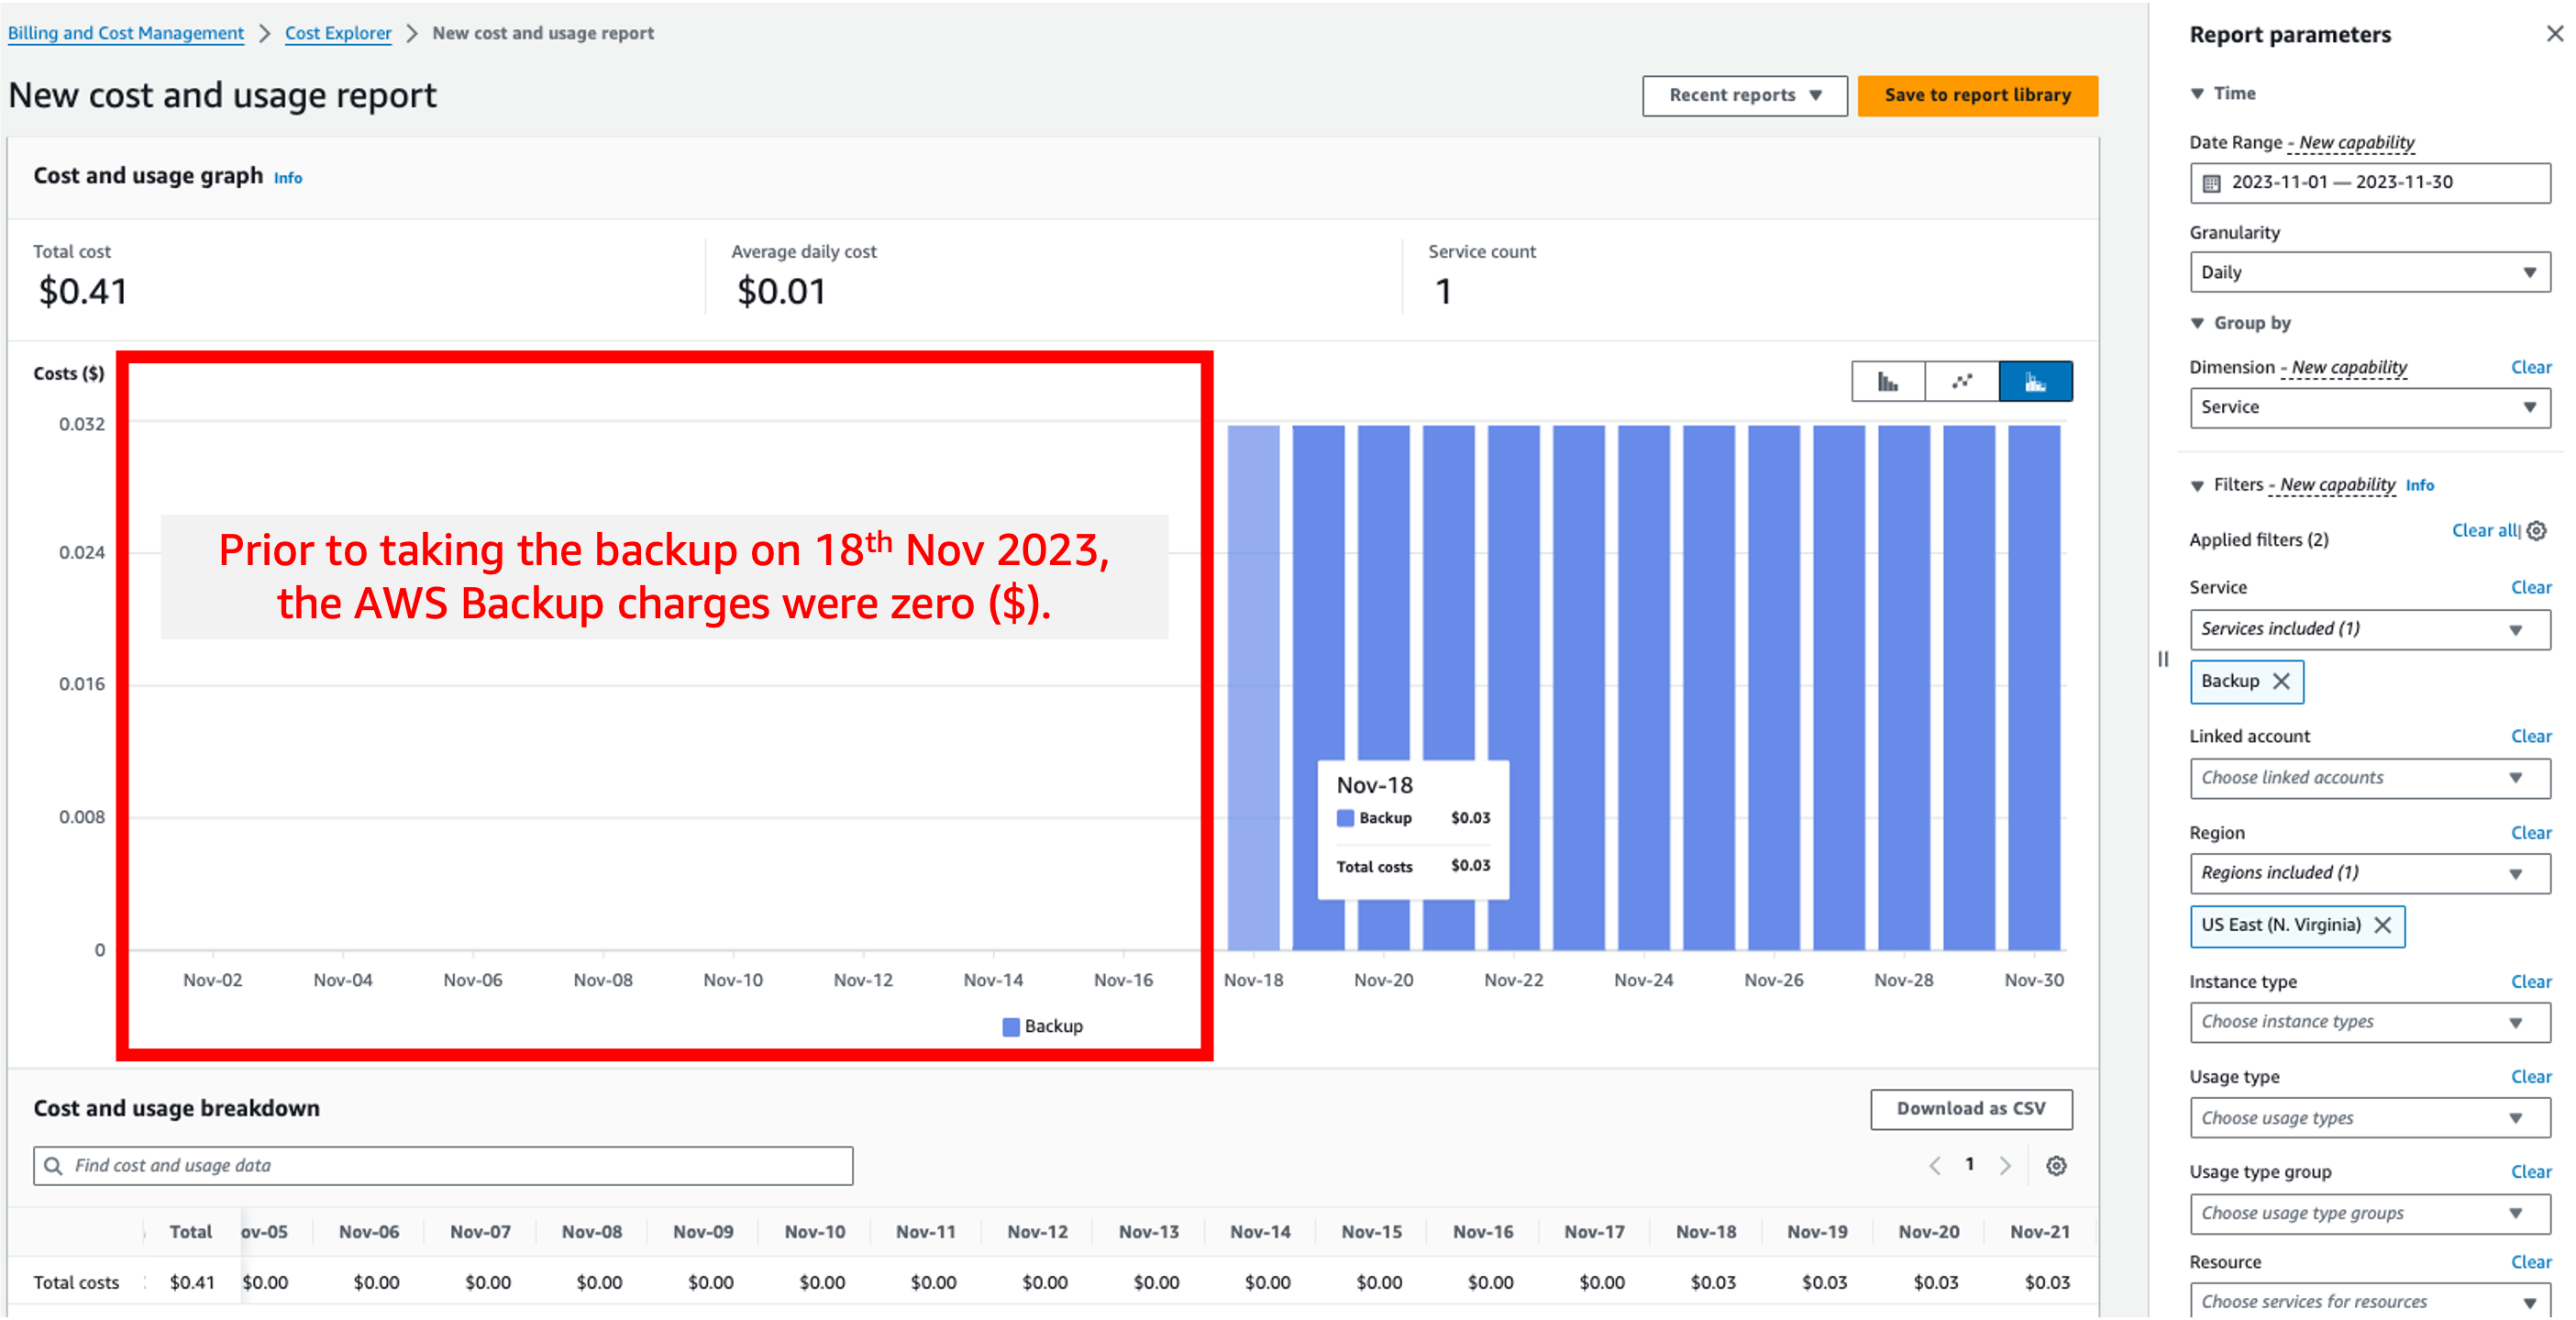Open the breakdown table settings gear
The width and height of the screenshot is (2576, 1320).
click(2057, 1165)
